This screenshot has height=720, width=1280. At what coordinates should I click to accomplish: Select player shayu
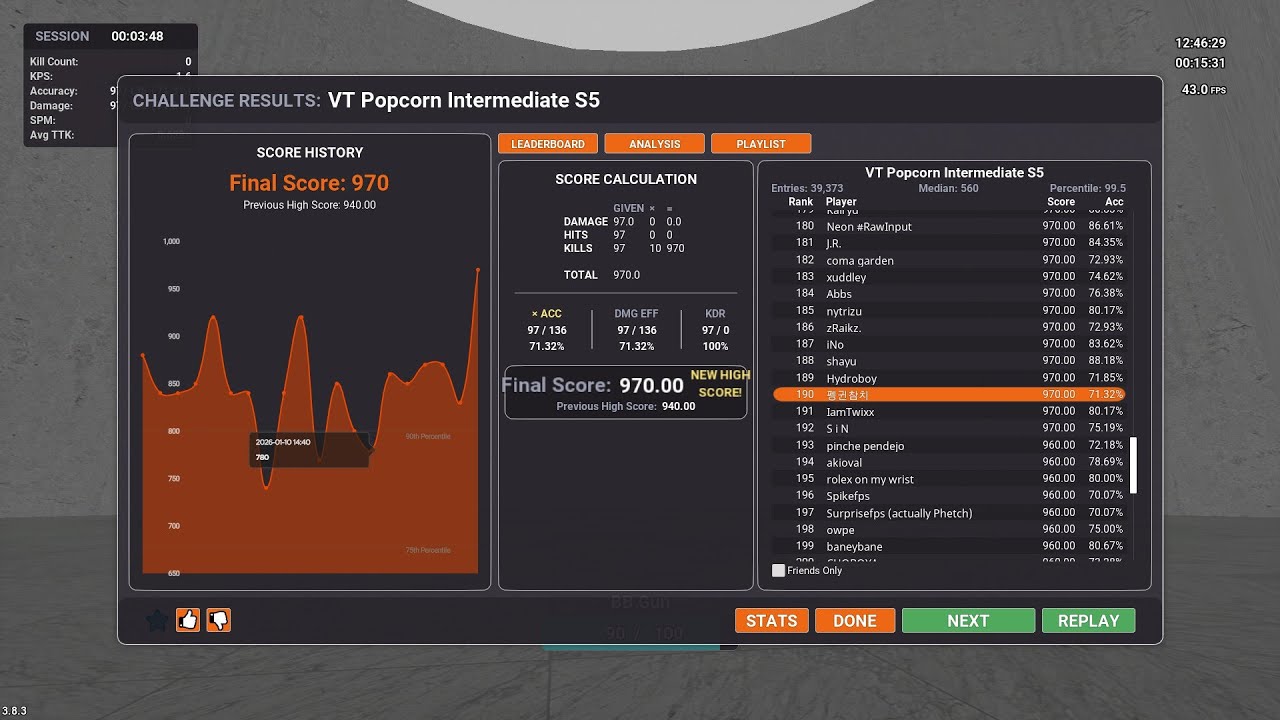click(949, 361)
